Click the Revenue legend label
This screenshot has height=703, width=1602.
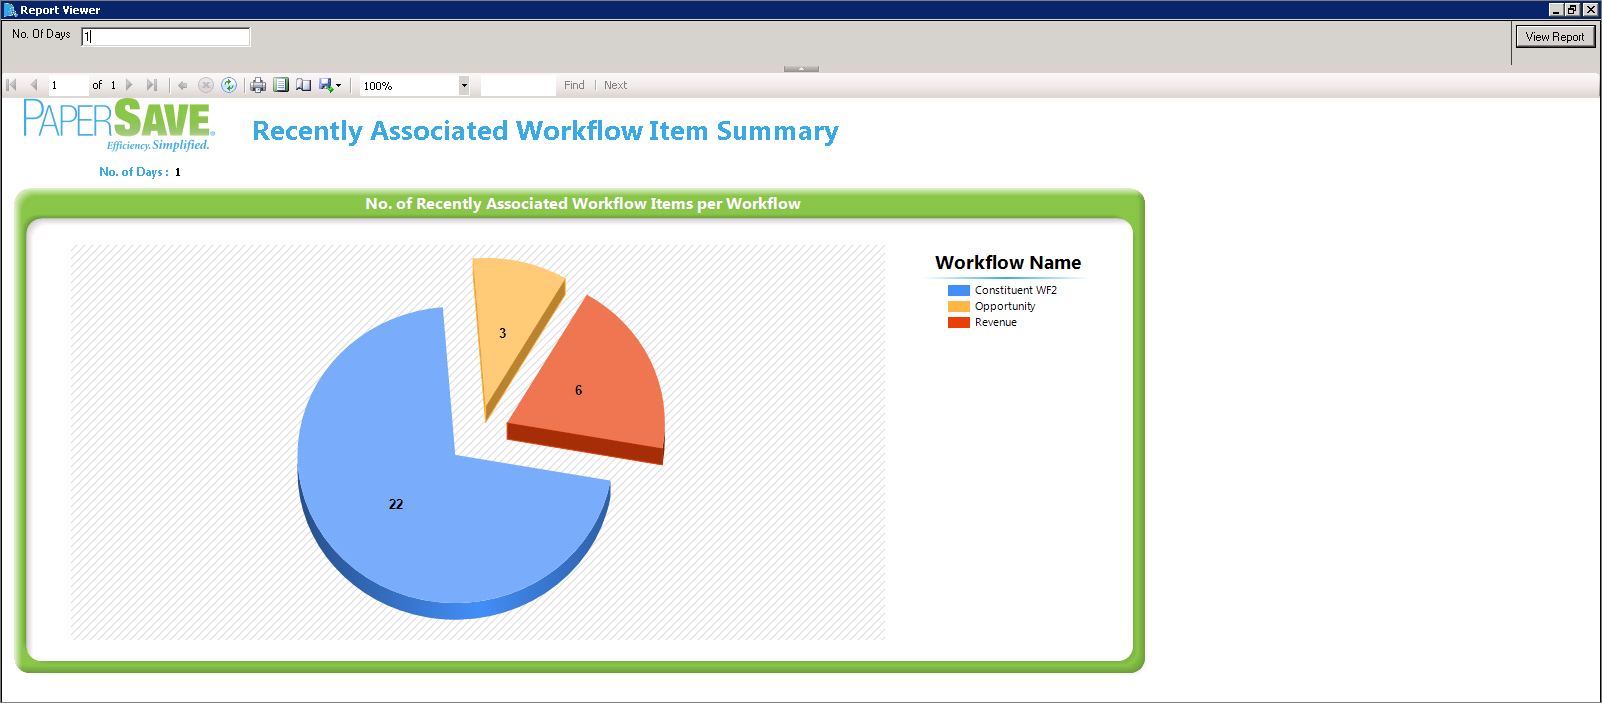996,322
